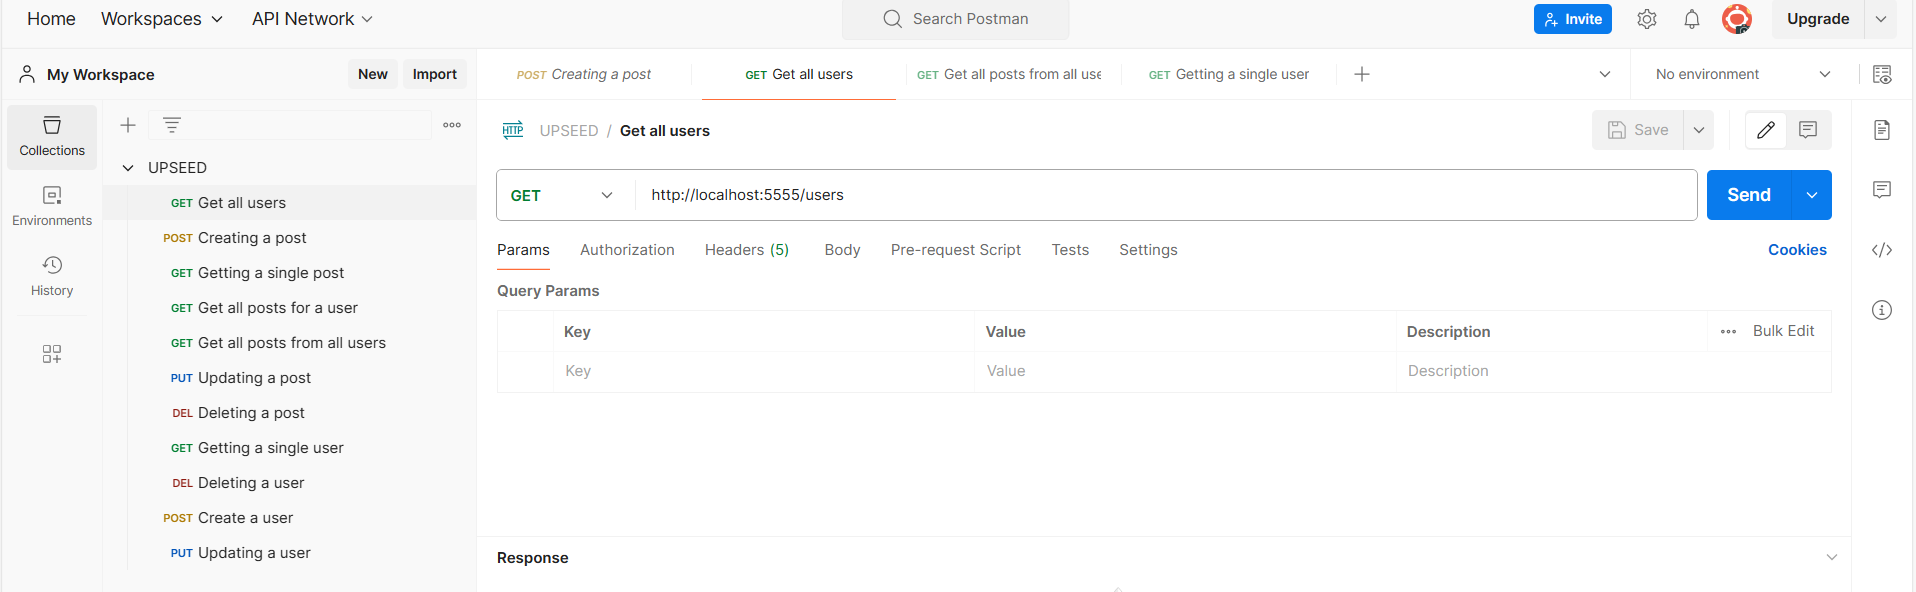Open the user avatar menu
The height and width of the screenshot is (592, 1916).
[x=1737, y=19]
